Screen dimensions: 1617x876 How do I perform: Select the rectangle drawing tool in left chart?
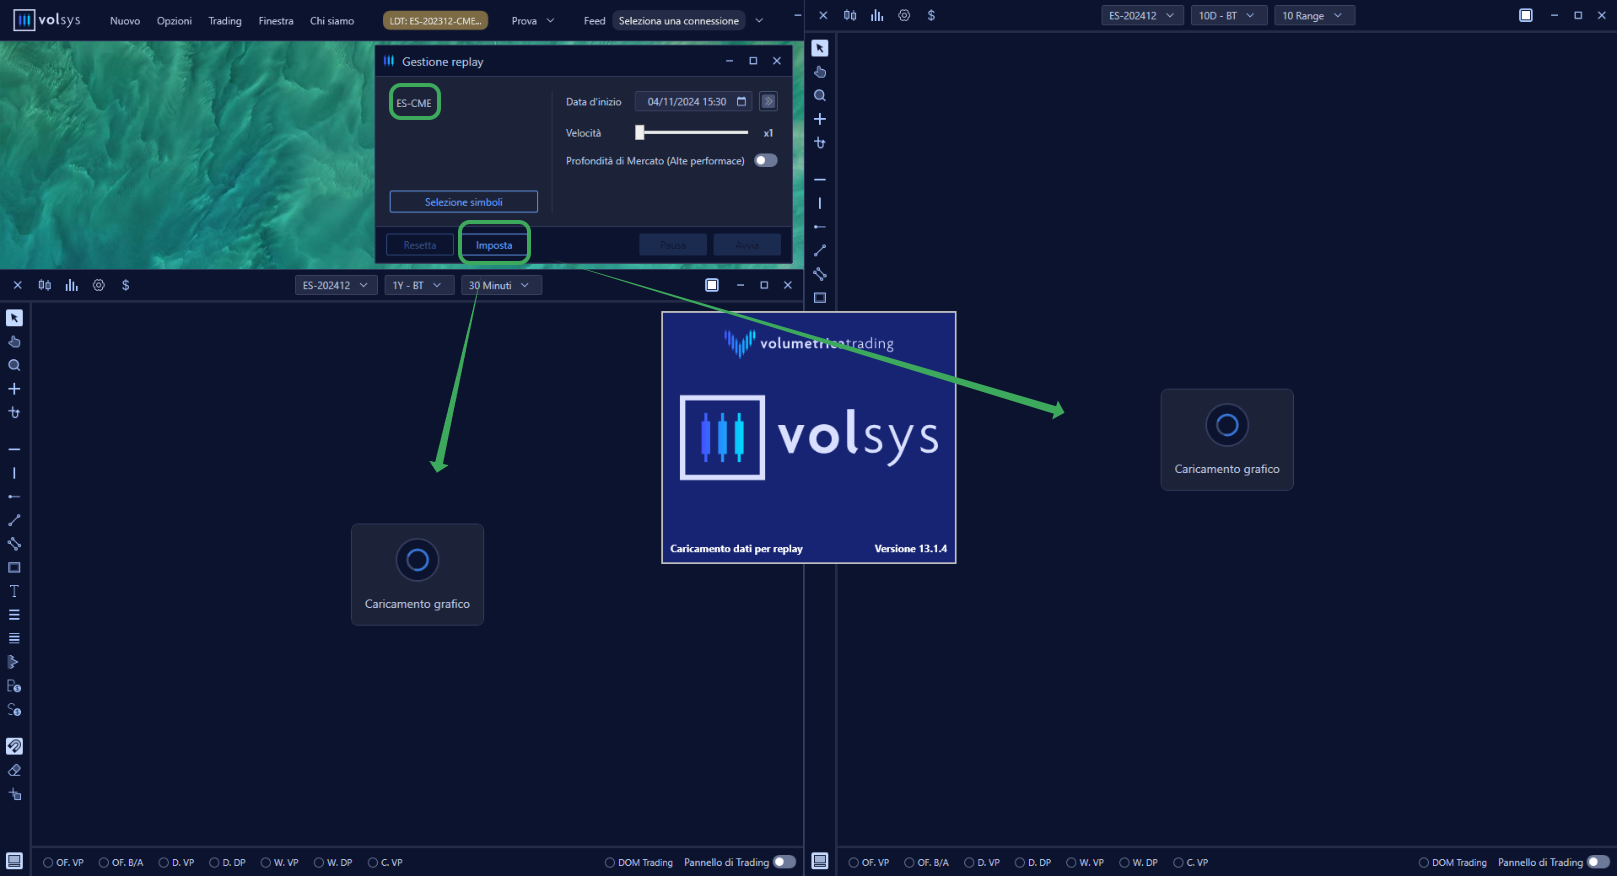click(14, 568)
